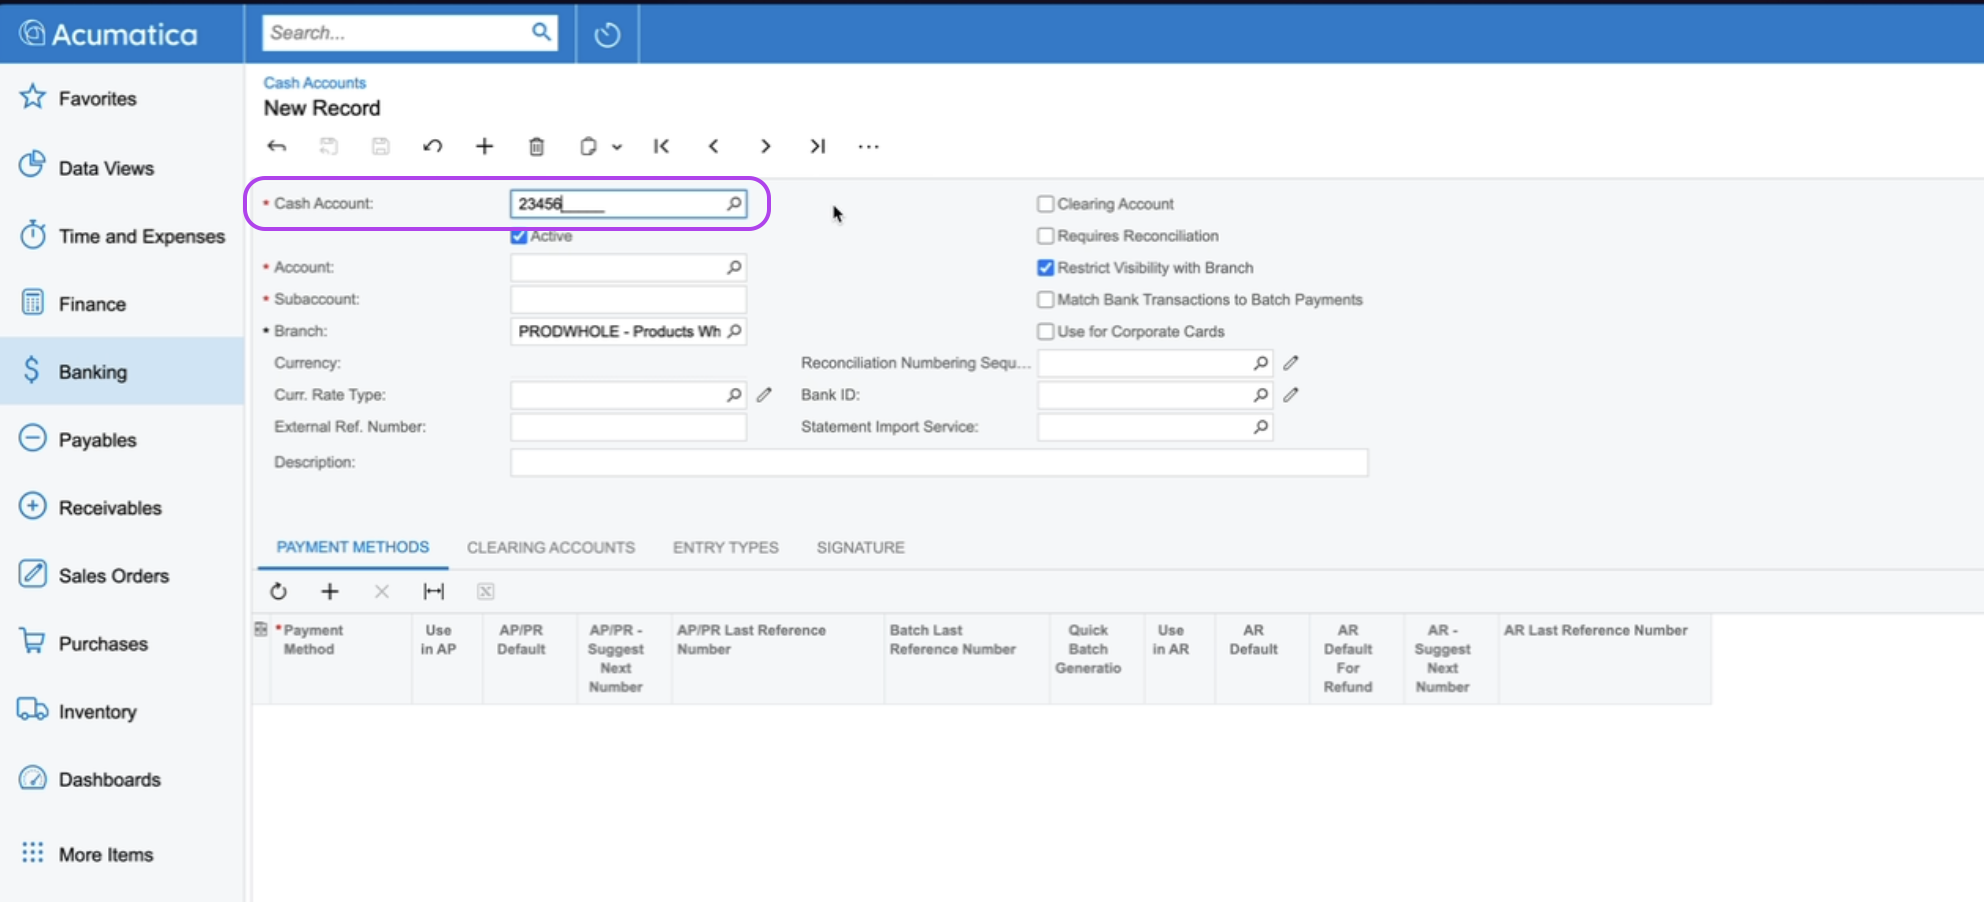Open the Curr. Rate Type lookup
Screen dimensions: 1984x902
[x=734, y=395]
